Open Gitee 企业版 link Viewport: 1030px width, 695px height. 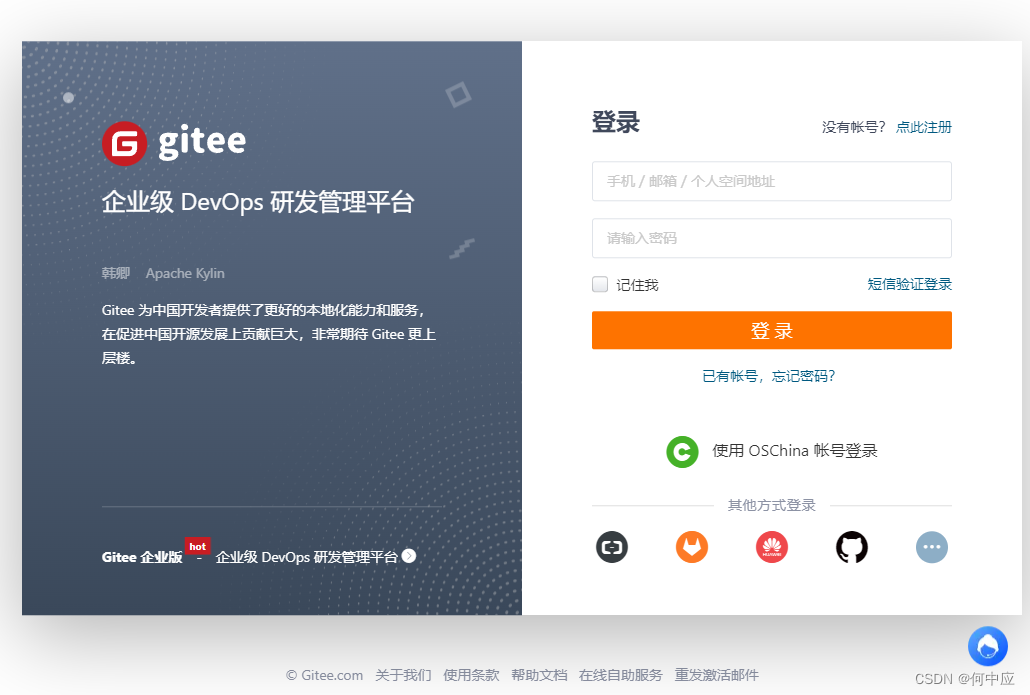tap(142, 557)
